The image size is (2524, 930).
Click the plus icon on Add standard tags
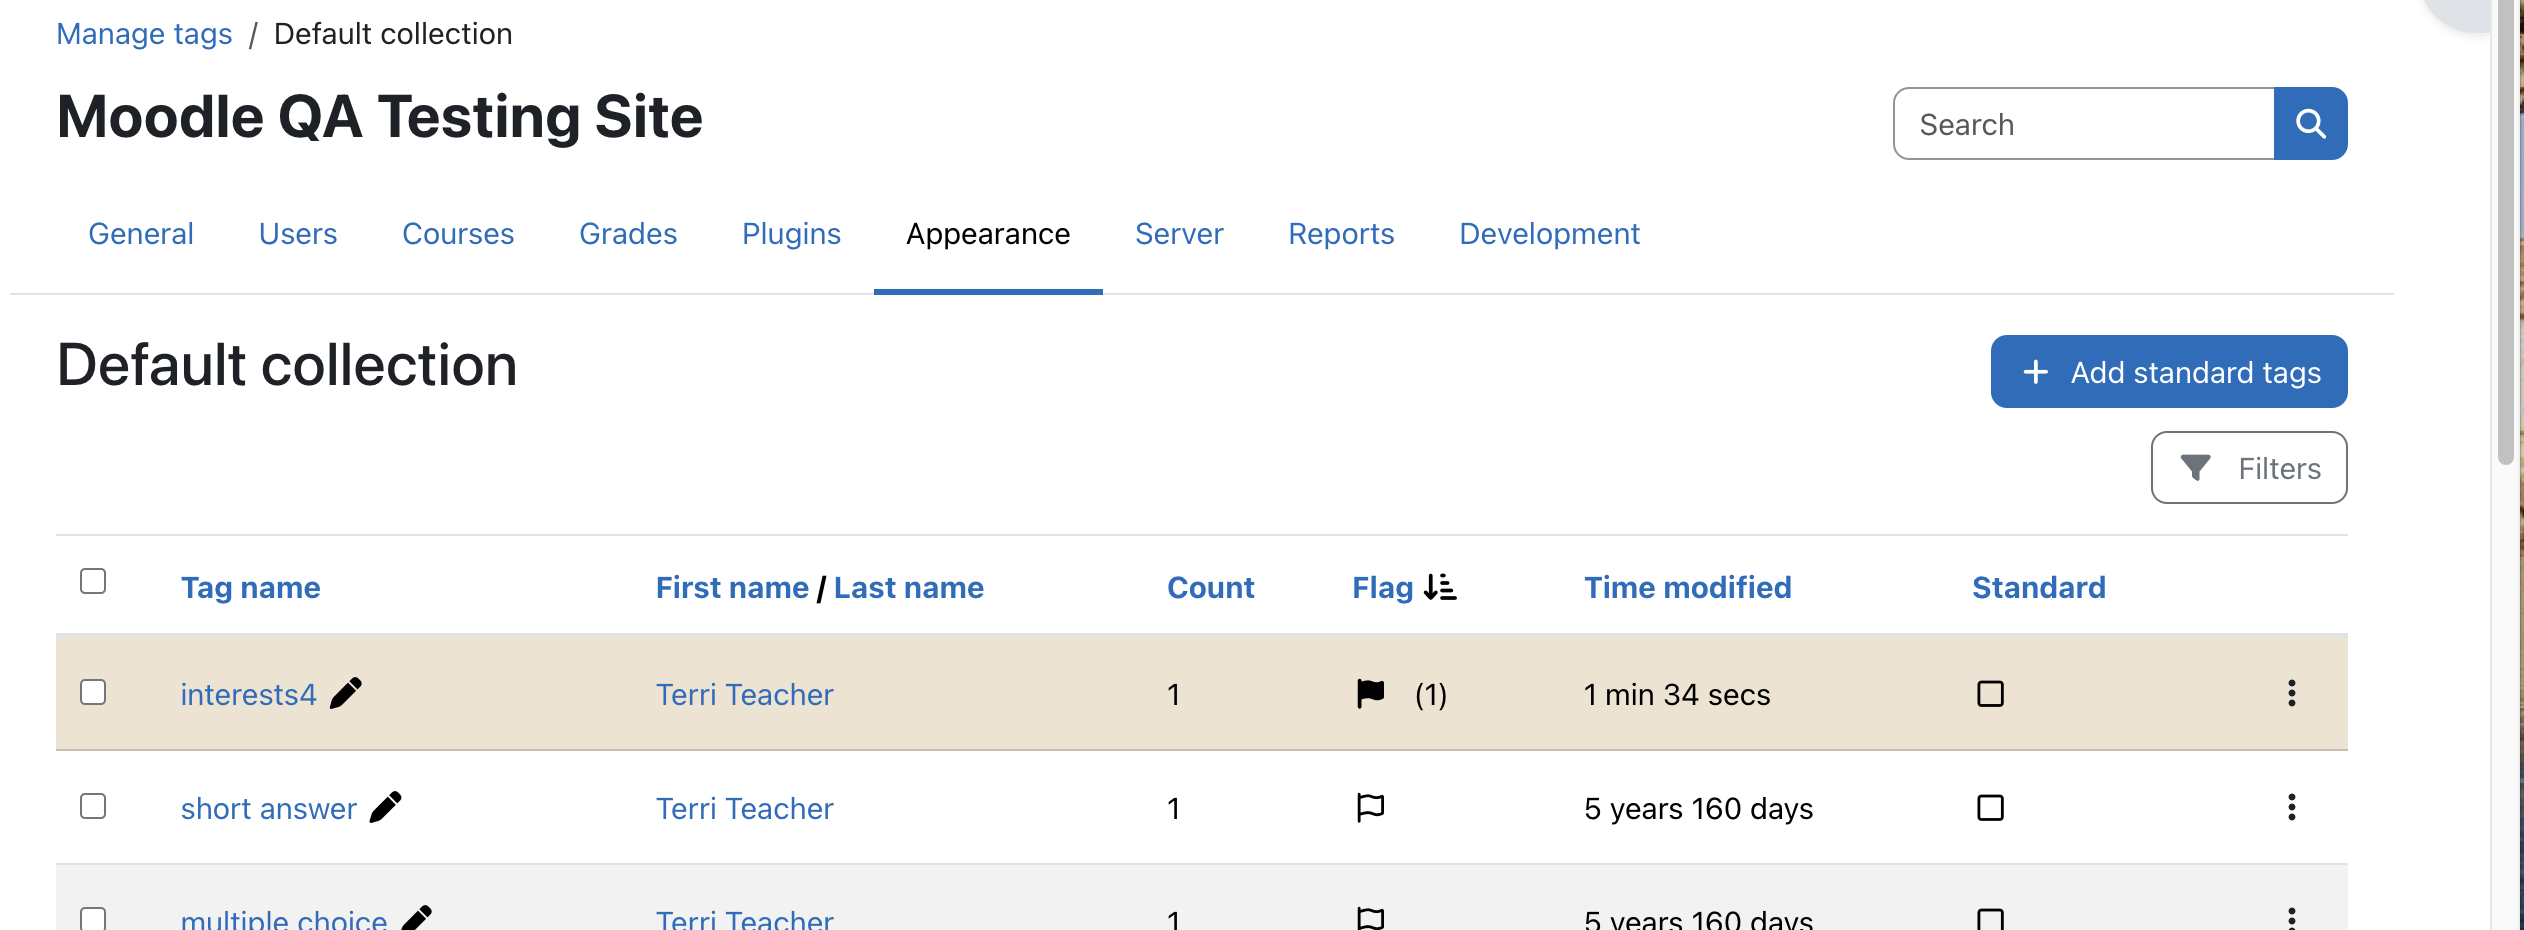coord(2035,372)
